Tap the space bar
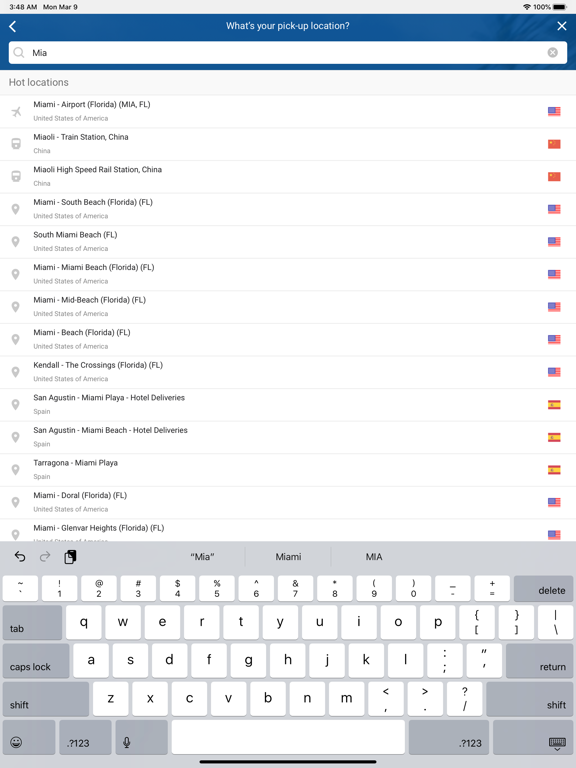Viewport: 576px width, 768px height. coord(288,737)
